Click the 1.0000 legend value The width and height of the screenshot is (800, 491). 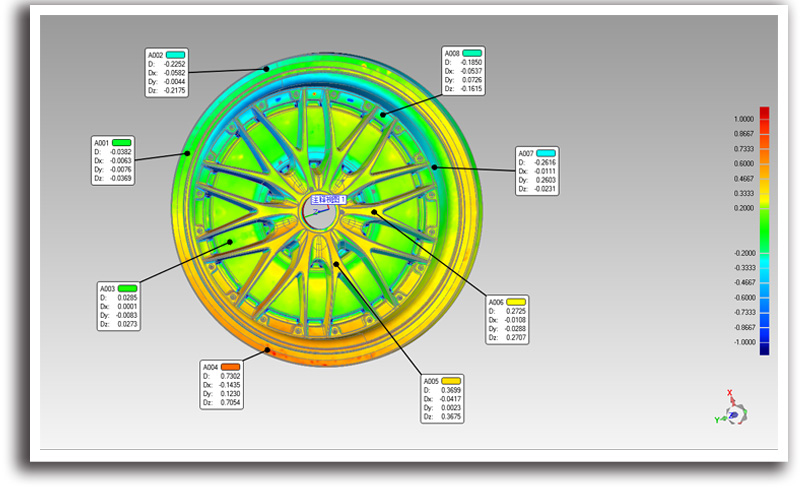click(x=743, y=119)
